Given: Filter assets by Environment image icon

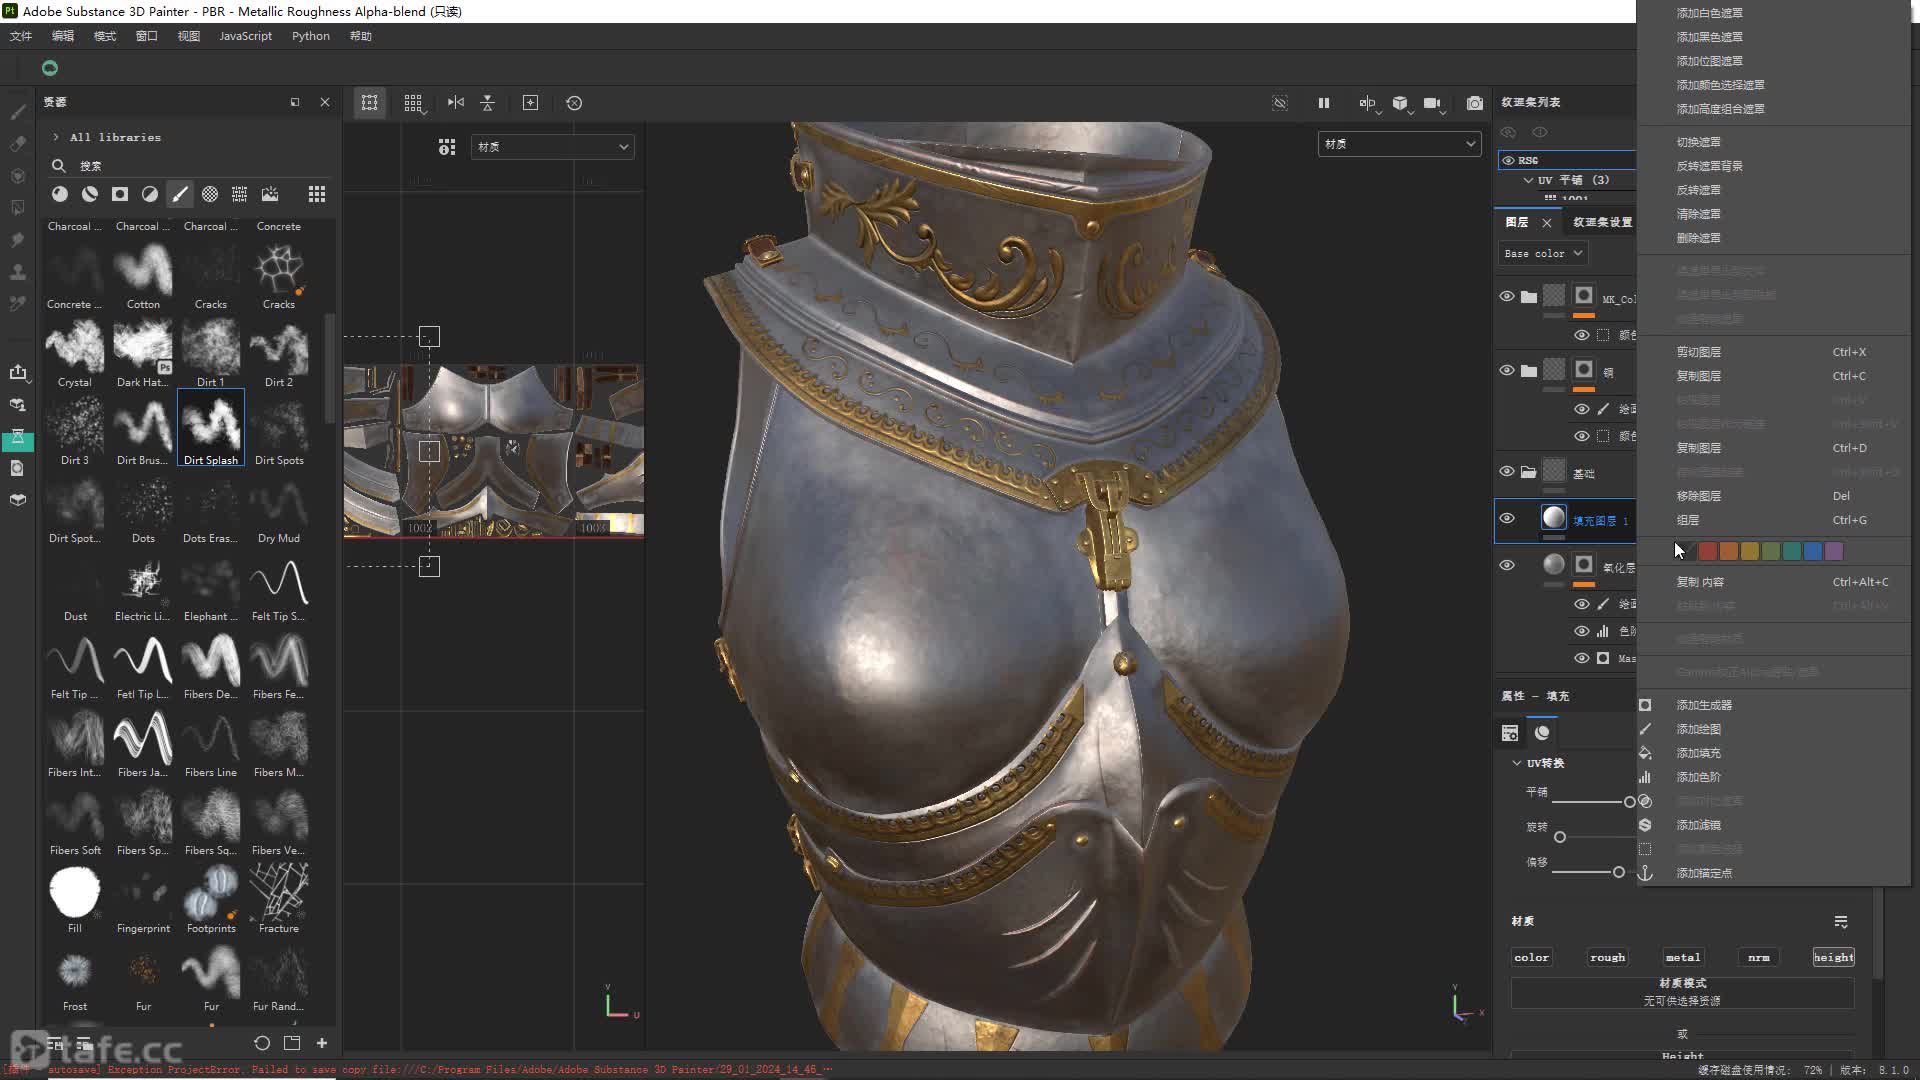Looking at the screenshot, I should (x=270, y=194).
